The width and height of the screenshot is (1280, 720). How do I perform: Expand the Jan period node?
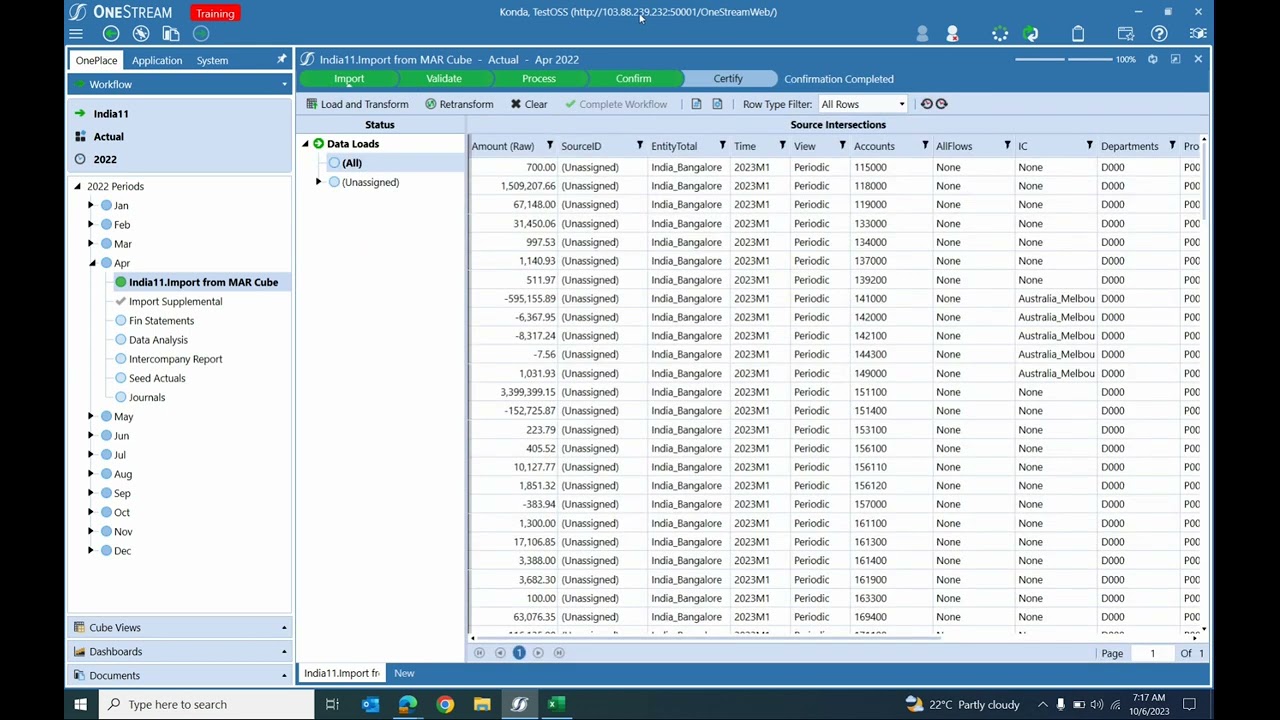(x=91, y=205)
